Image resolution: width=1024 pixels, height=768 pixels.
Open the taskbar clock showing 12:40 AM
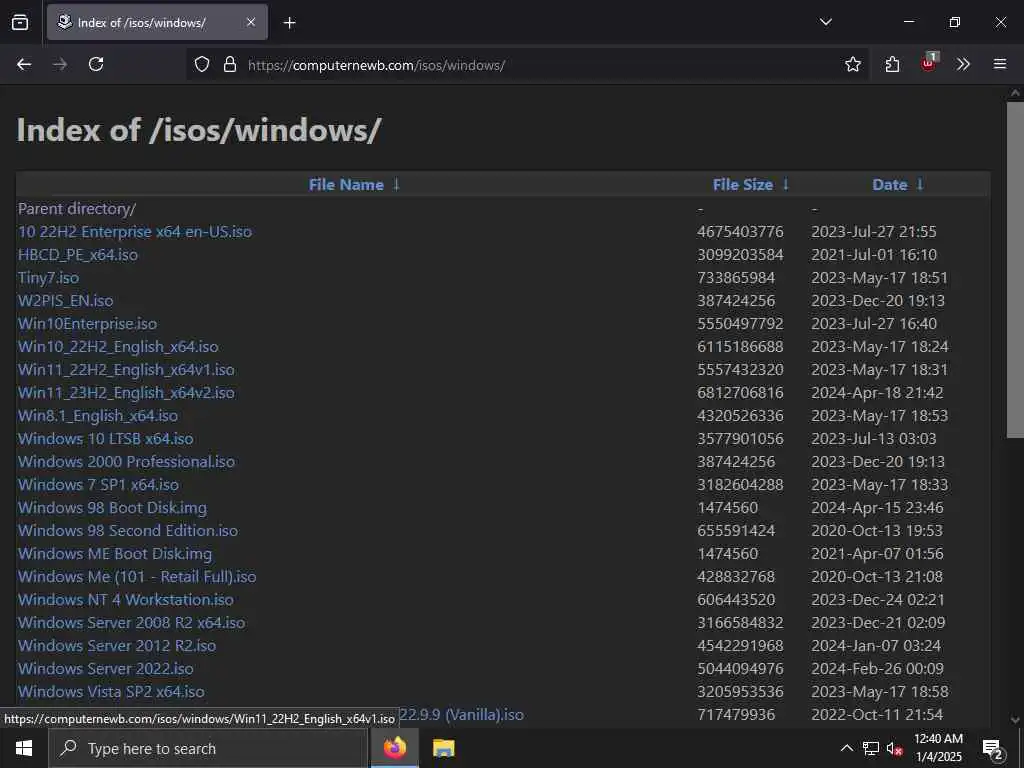click(x=938, y=748)
